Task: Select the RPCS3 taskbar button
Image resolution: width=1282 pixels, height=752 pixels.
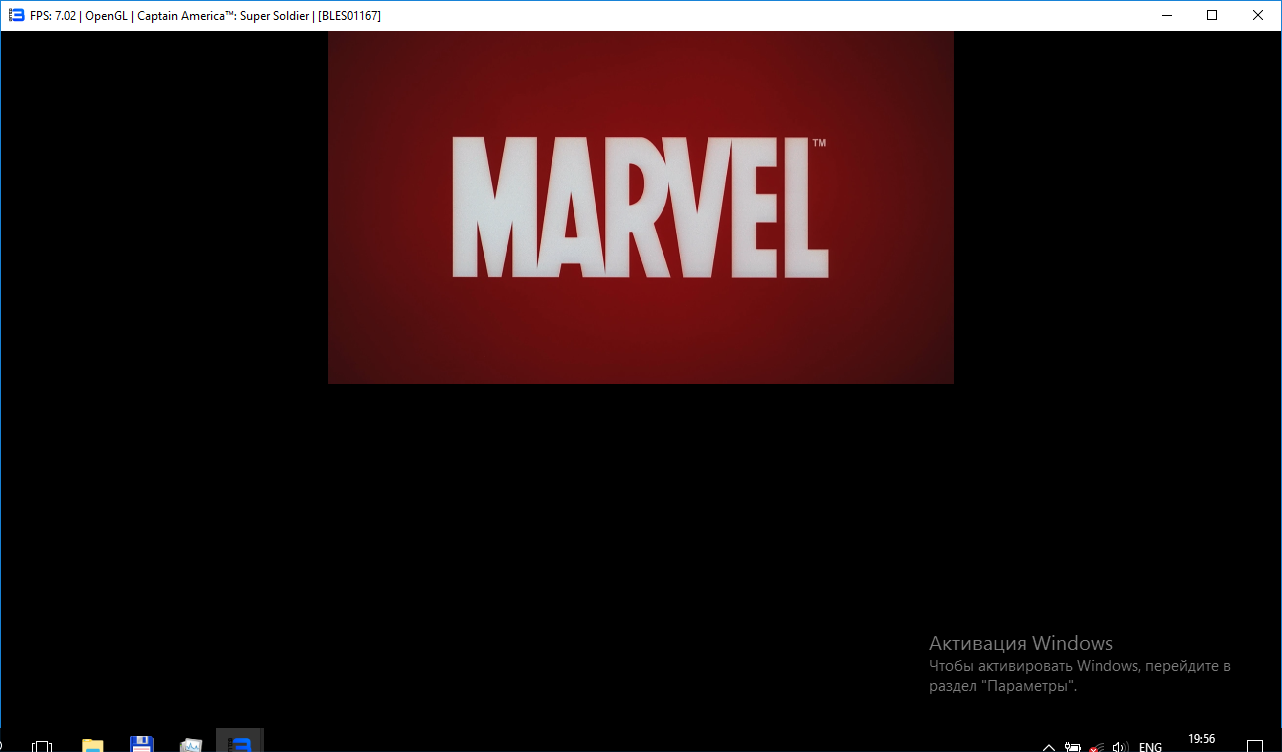Action: pos(240,741)
